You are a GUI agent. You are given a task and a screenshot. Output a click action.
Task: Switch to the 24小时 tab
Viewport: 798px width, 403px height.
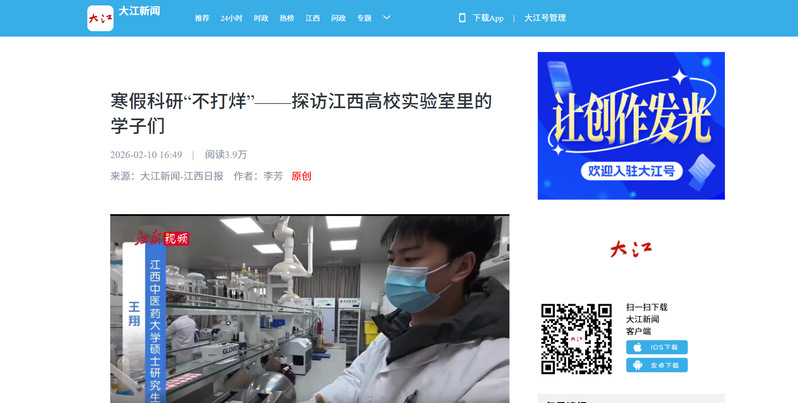231,18
